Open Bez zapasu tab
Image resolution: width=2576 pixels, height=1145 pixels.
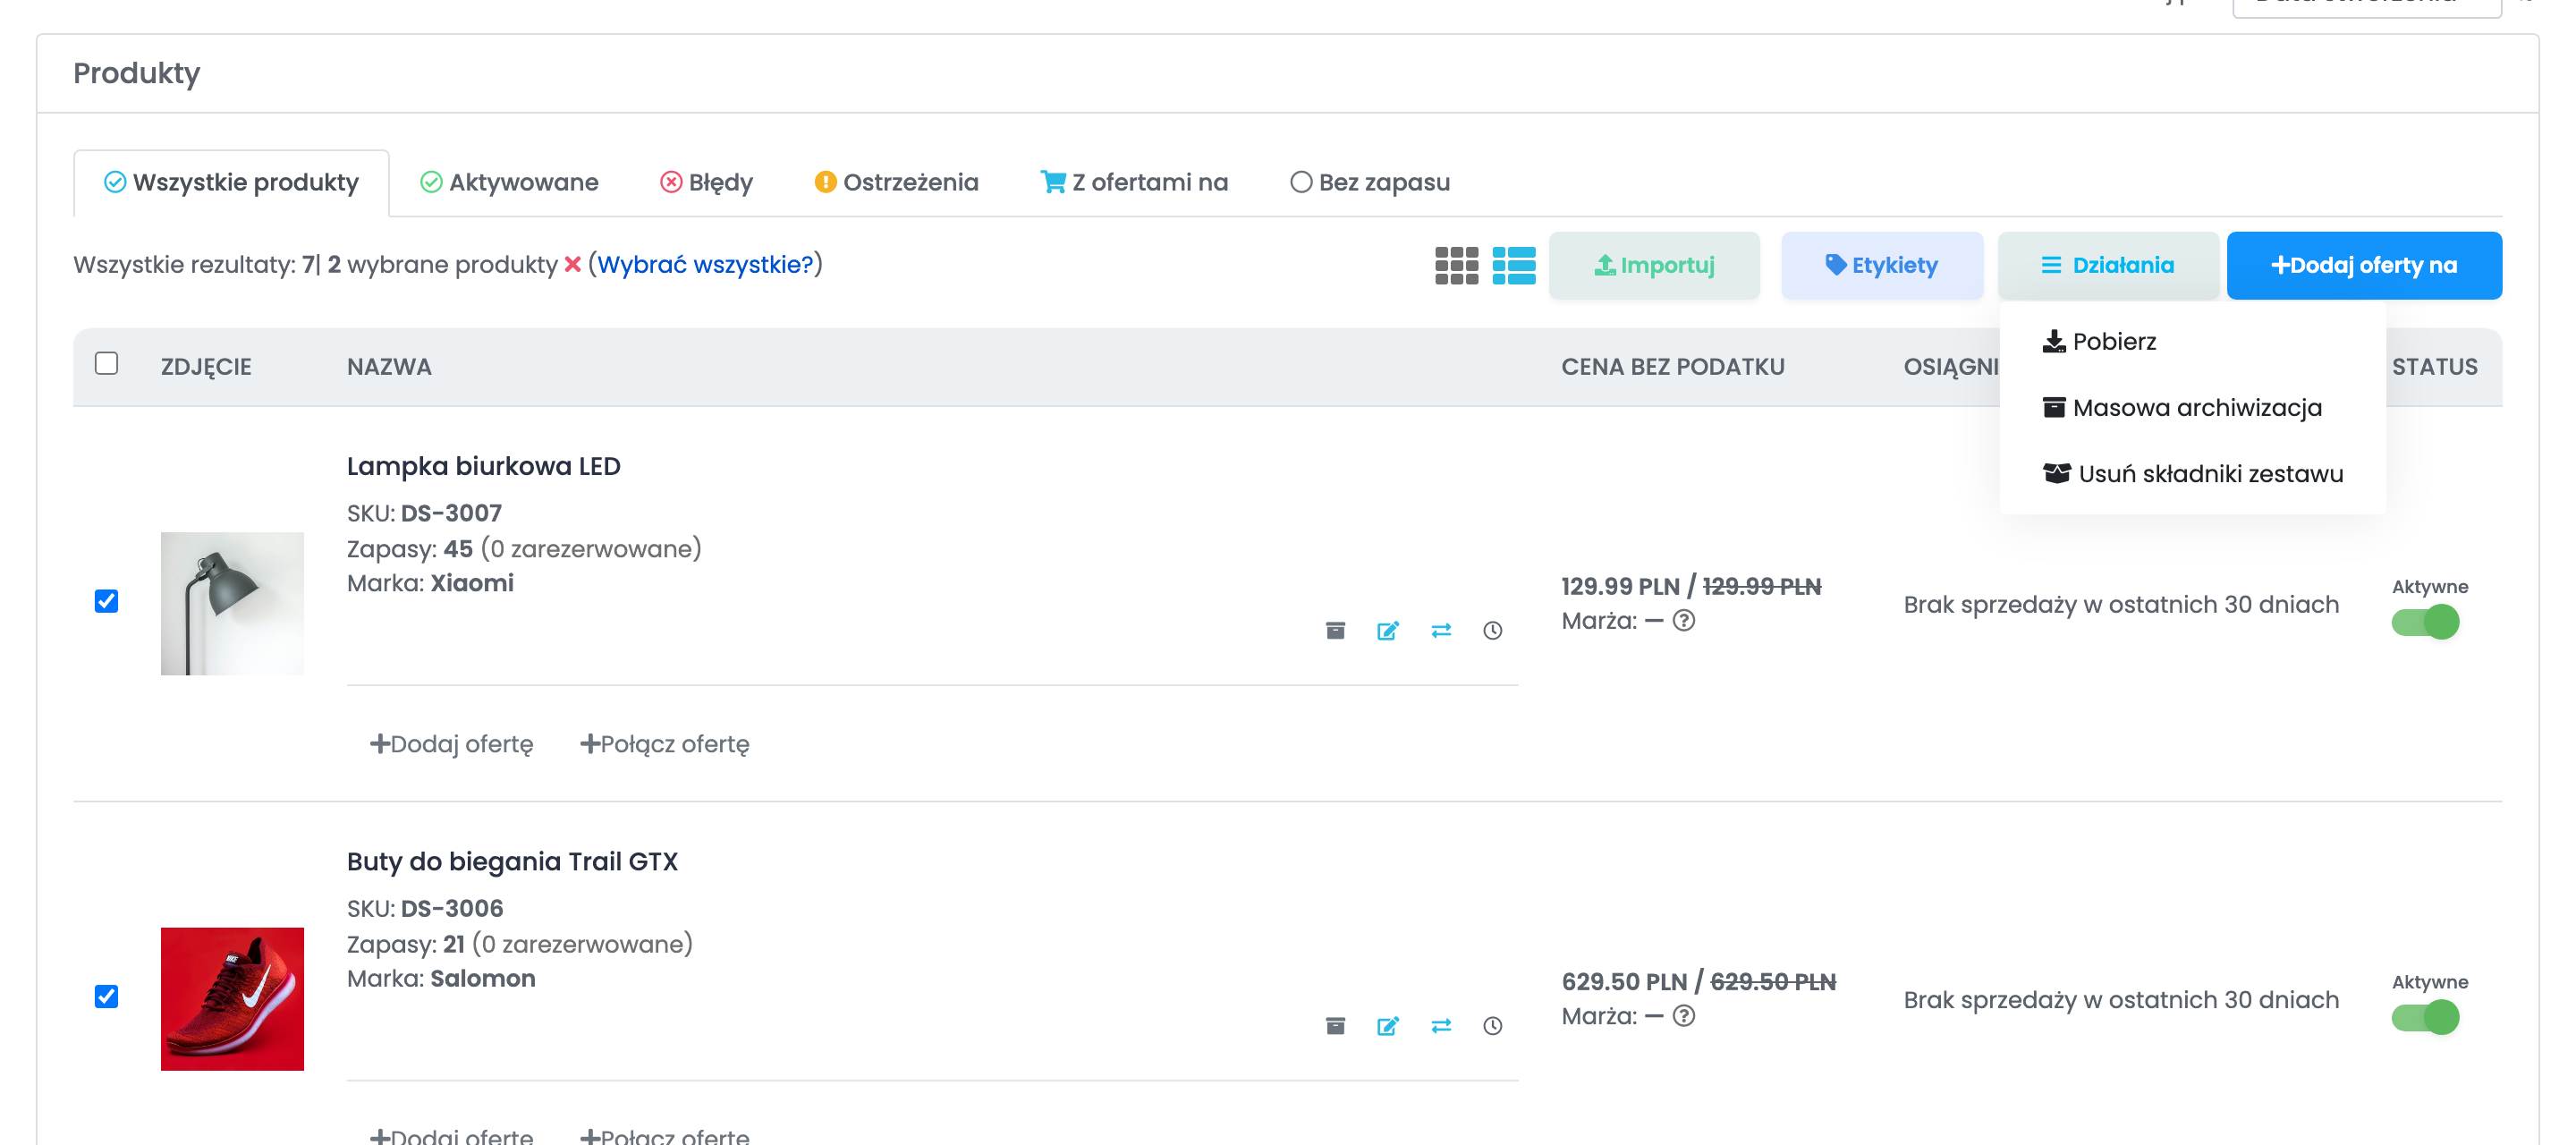1370,183
